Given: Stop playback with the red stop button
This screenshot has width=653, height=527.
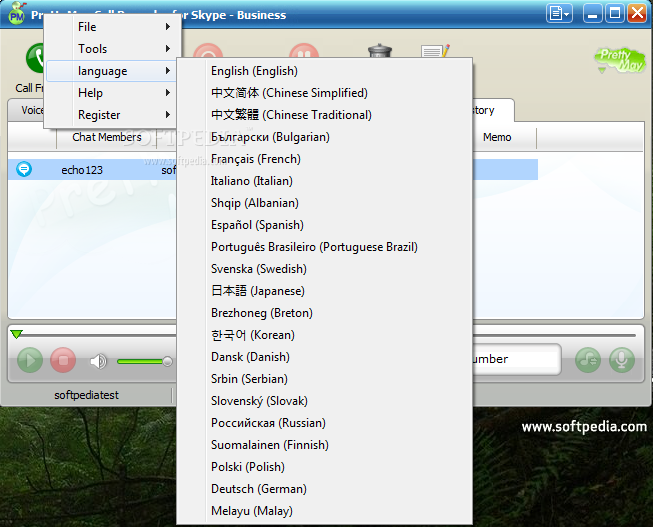Looking at the screenshot, I should [x=63, y=360].
